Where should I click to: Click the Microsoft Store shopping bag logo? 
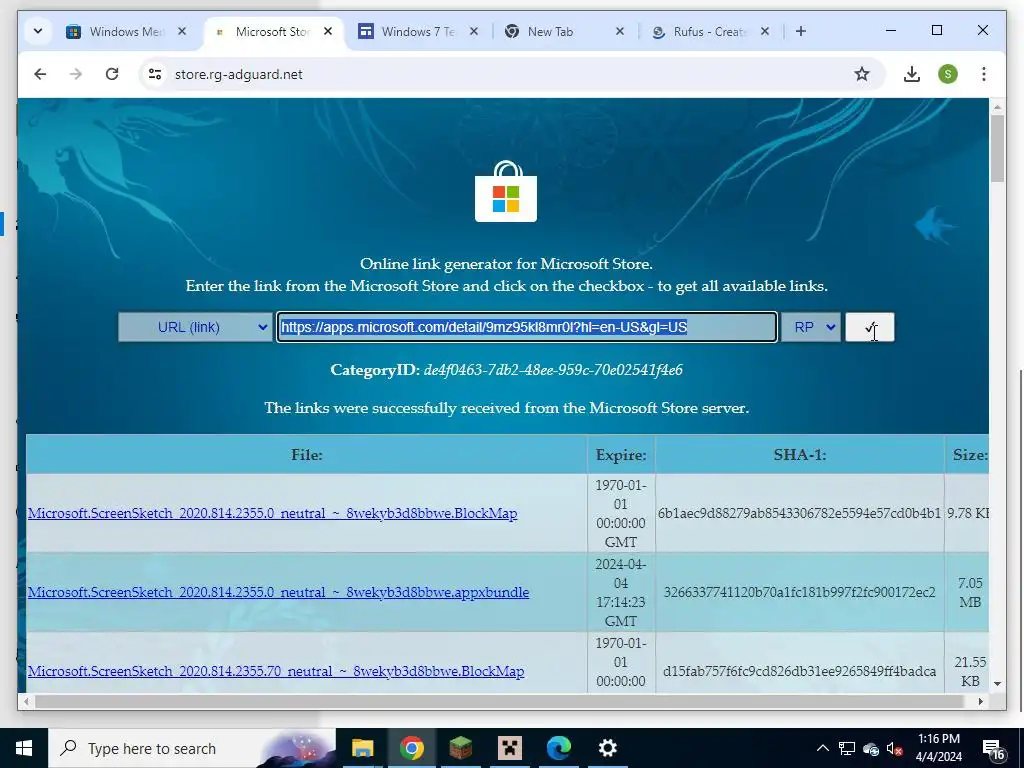click(506, 191)
